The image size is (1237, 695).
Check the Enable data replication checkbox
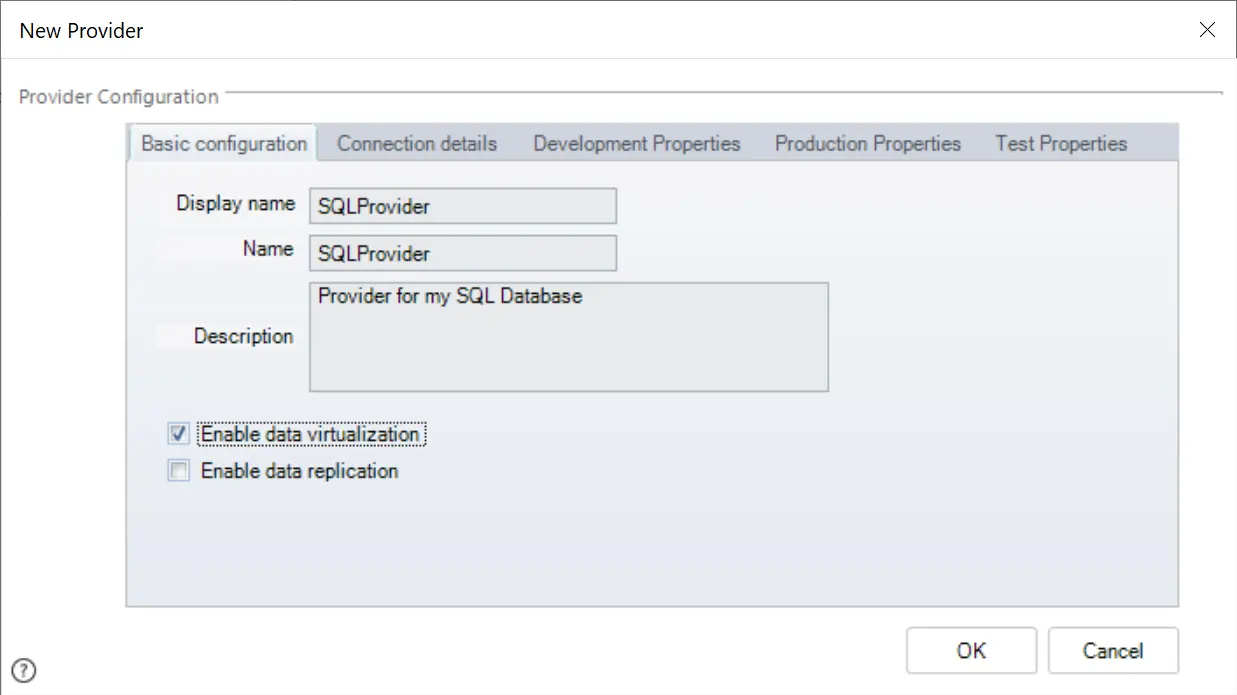[x=179, y=471]
